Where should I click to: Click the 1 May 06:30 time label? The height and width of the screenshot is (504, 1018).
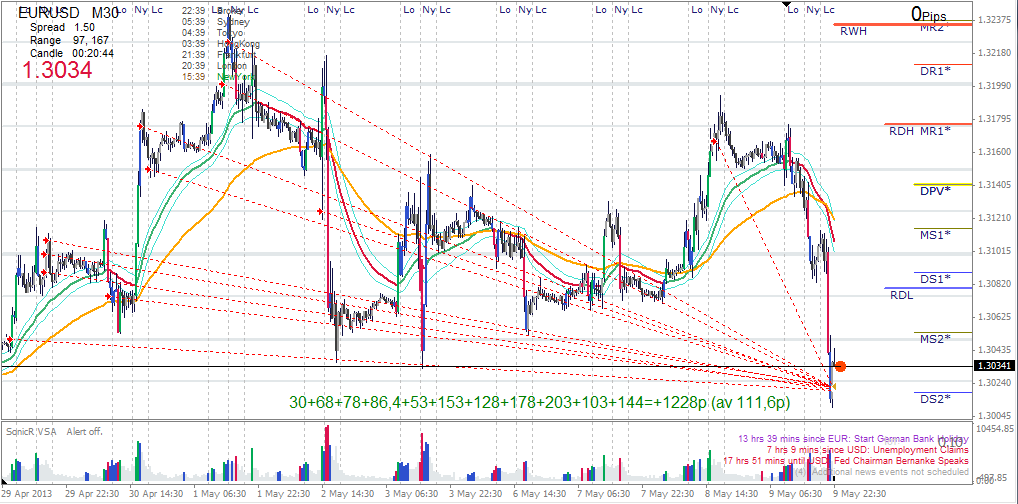(x=218, y=494)
